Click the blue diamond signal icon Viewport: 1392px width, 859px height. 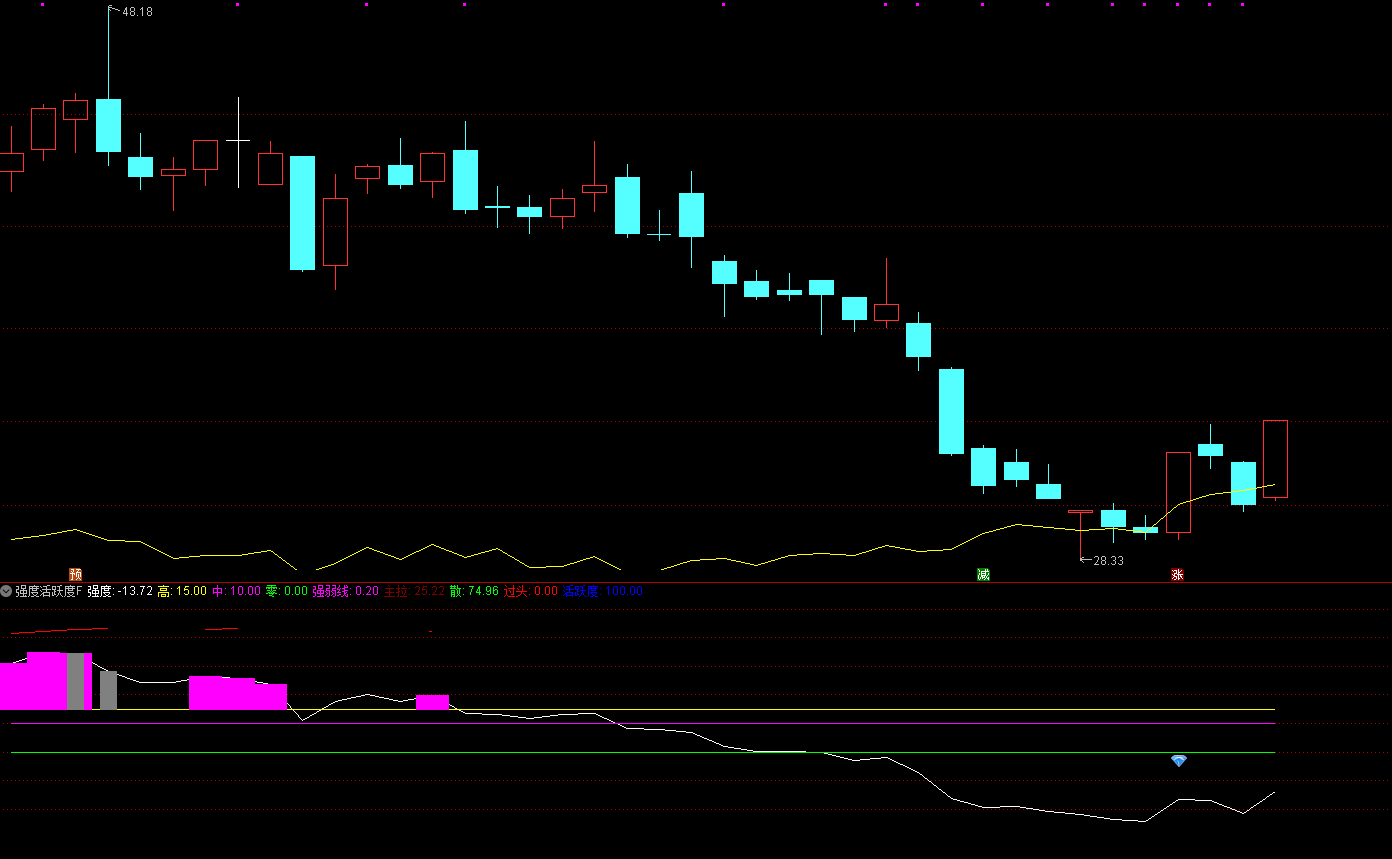[1179, 761]
